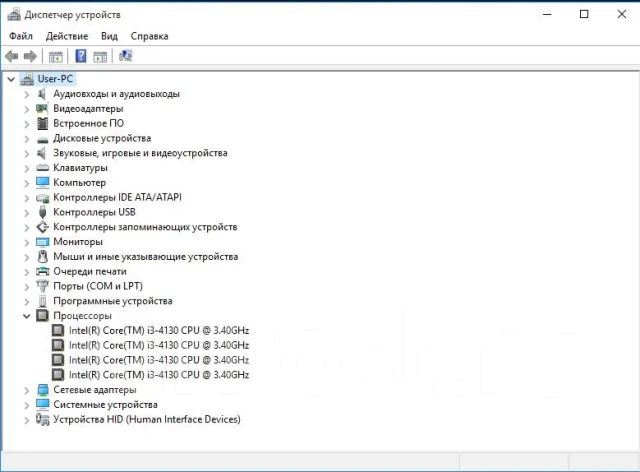The height and width of the screenshot is (472, 640).
Task: Click the Процессоры chip icon
Action: coord(42,316)
